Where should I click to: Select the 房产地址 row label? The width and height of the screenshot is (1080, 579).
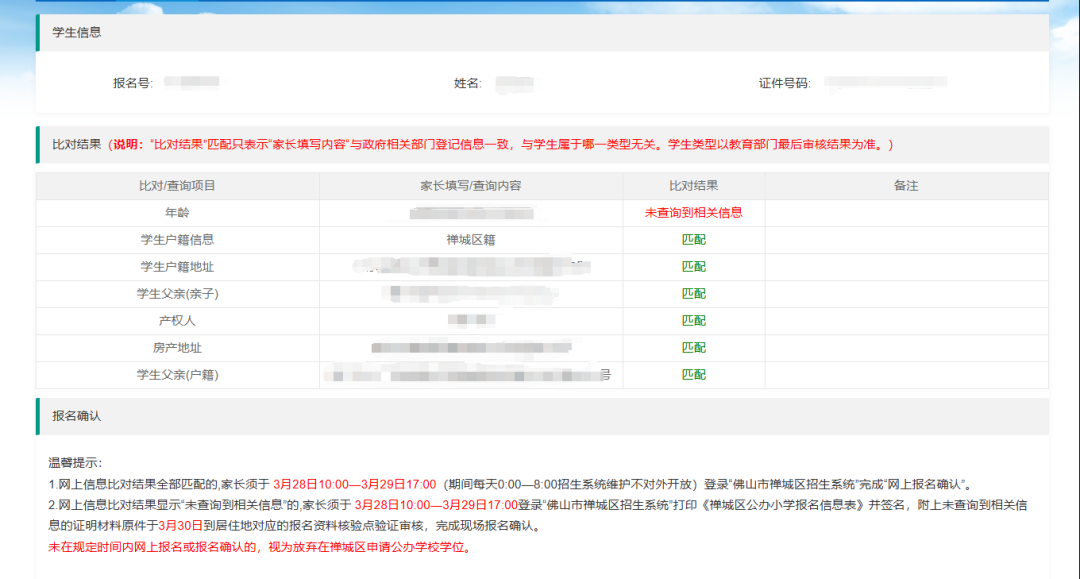pos(177,348)
